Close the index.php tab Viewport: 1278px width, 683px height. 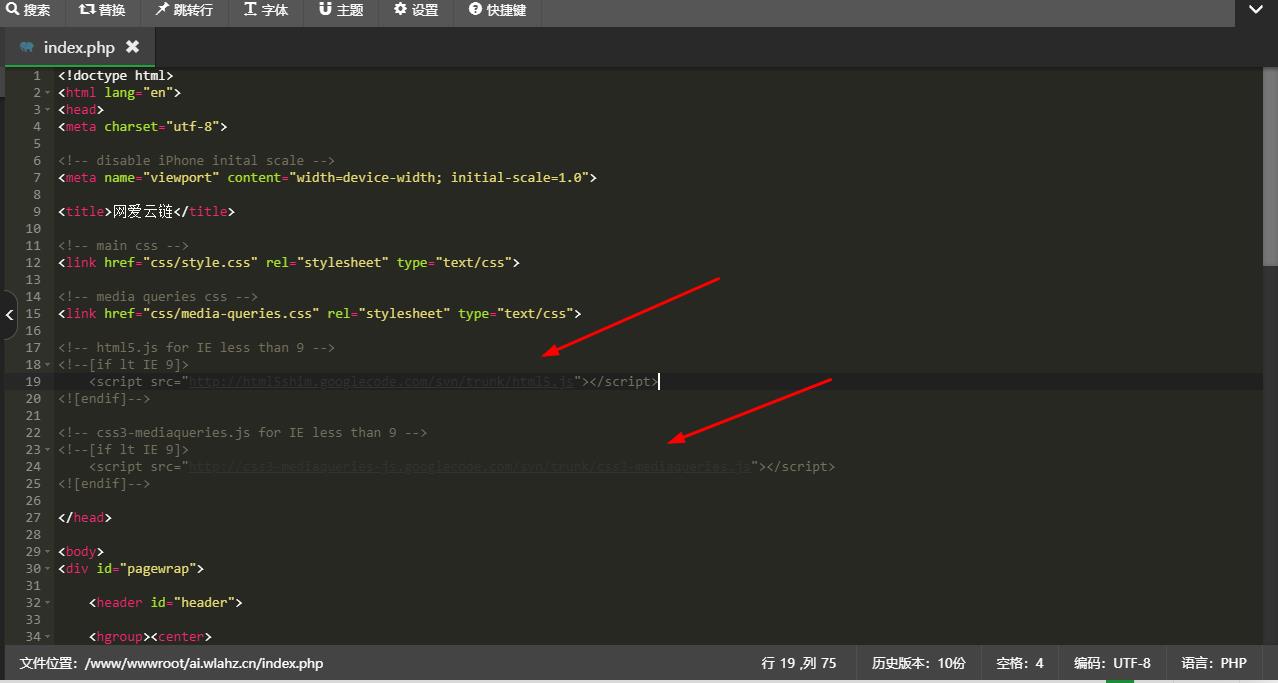coord(132,47)
